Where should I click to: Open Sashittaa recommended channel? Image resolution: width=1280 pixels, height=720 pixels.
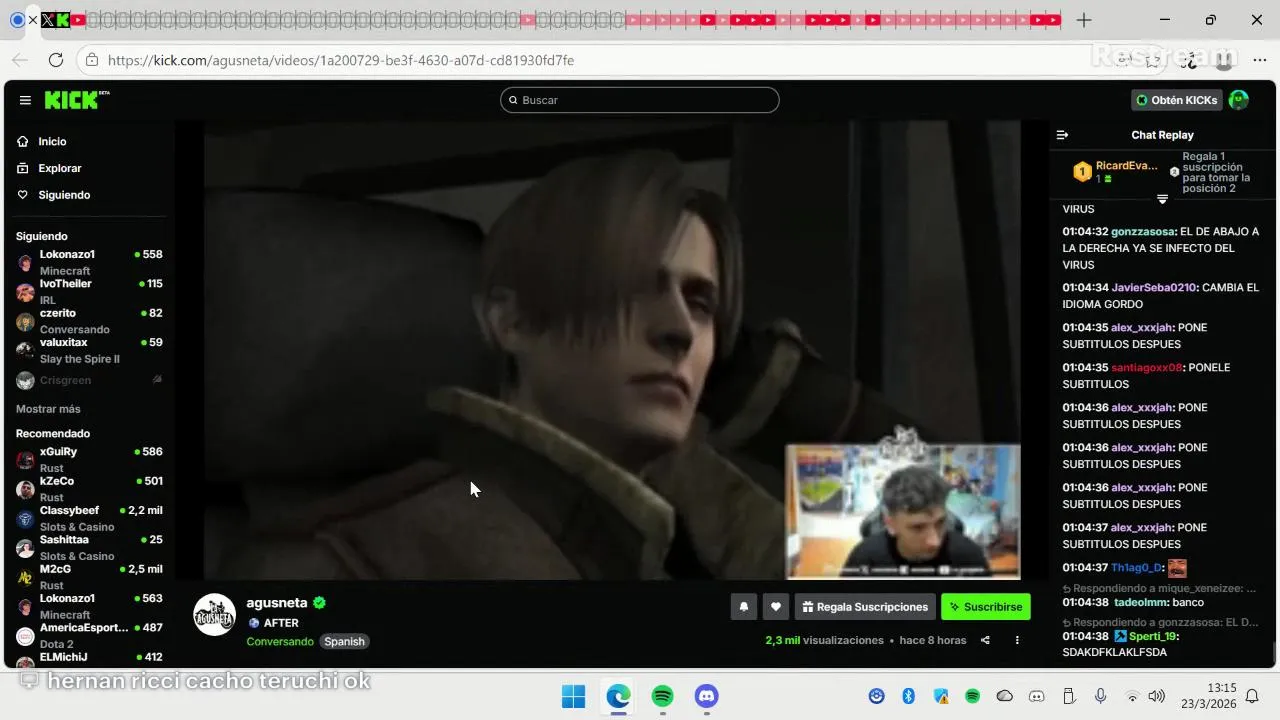tap(89, 547)
